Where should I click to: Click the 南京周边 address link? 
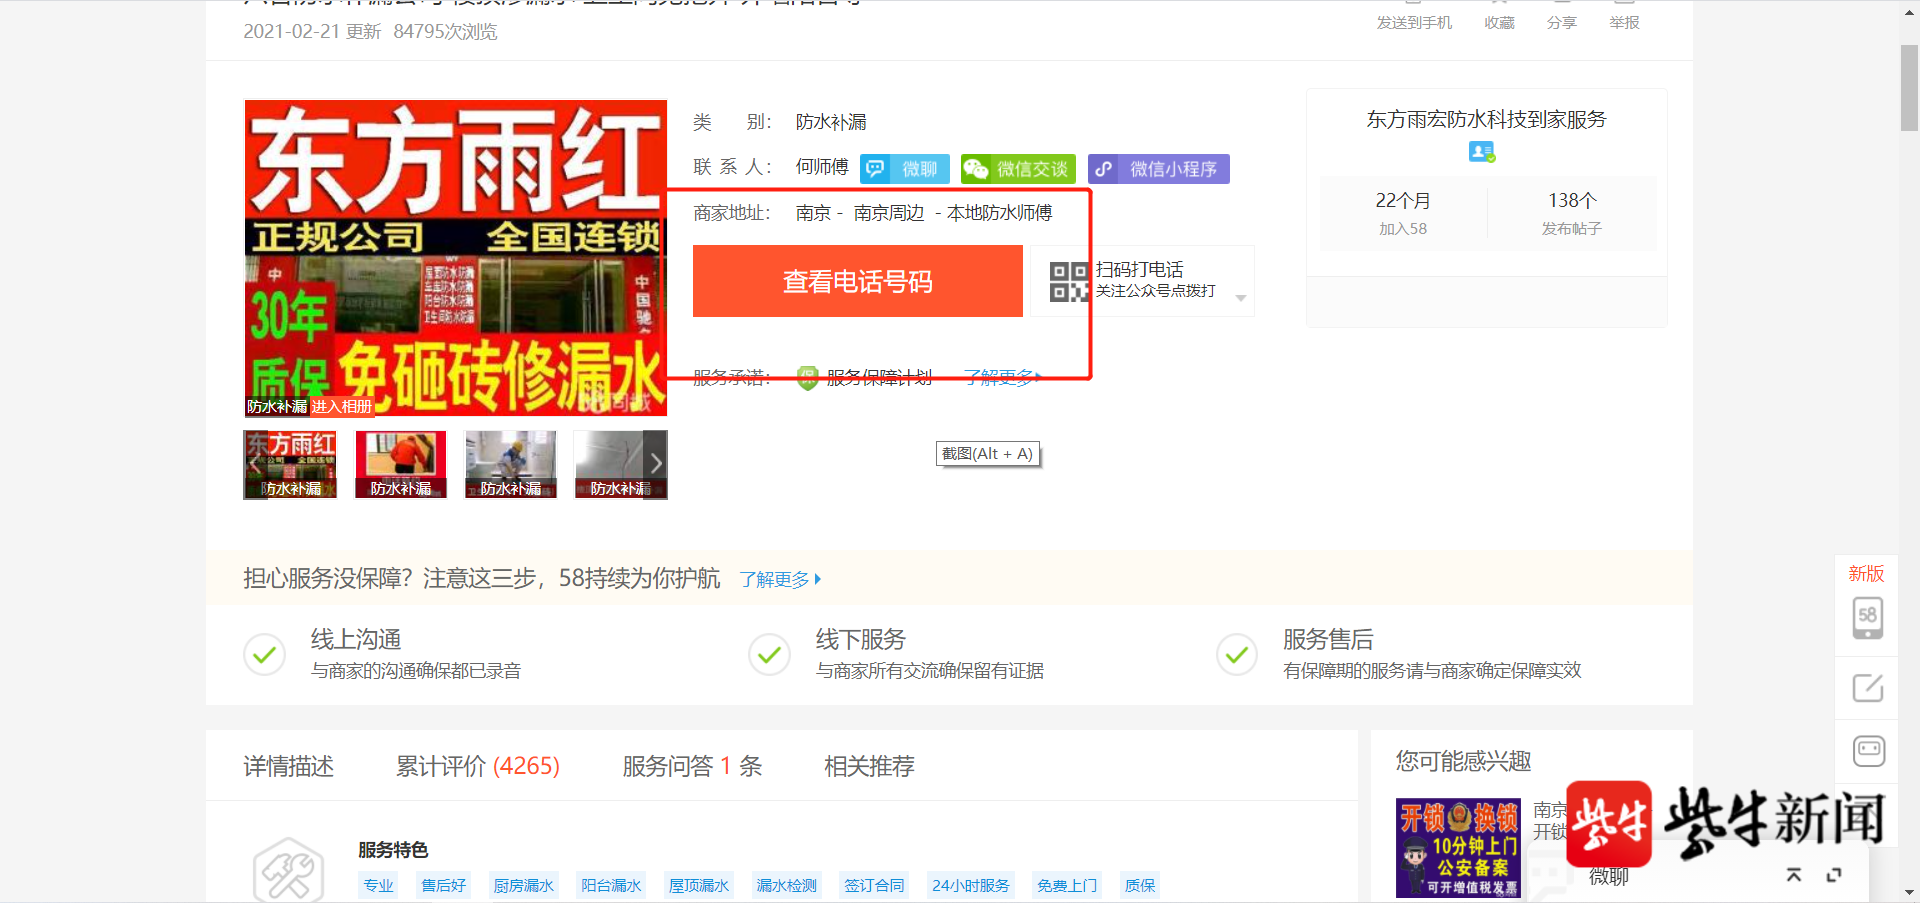click(x=889, y=213)
